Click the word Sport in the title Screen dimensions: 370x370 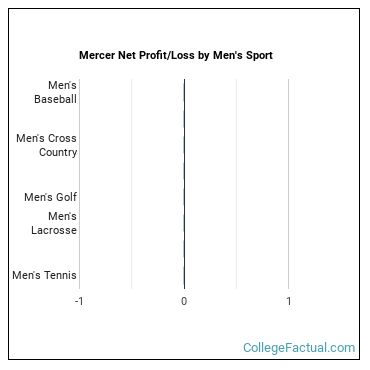(x=259, y=56)
